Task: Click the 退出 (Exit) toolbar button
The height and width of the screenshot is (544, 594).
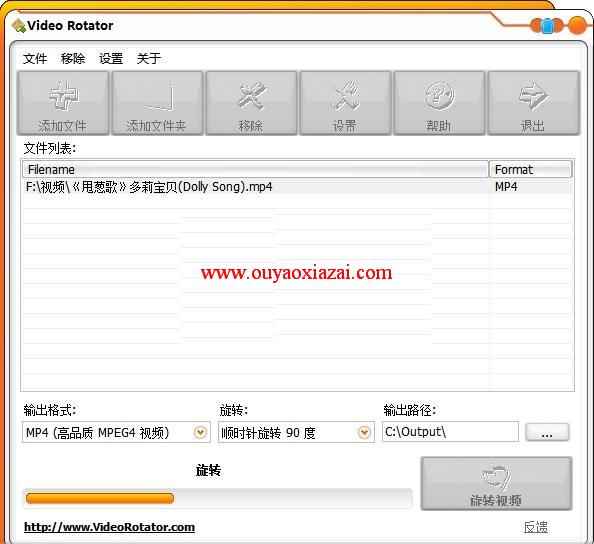Action: pos(533,103)
